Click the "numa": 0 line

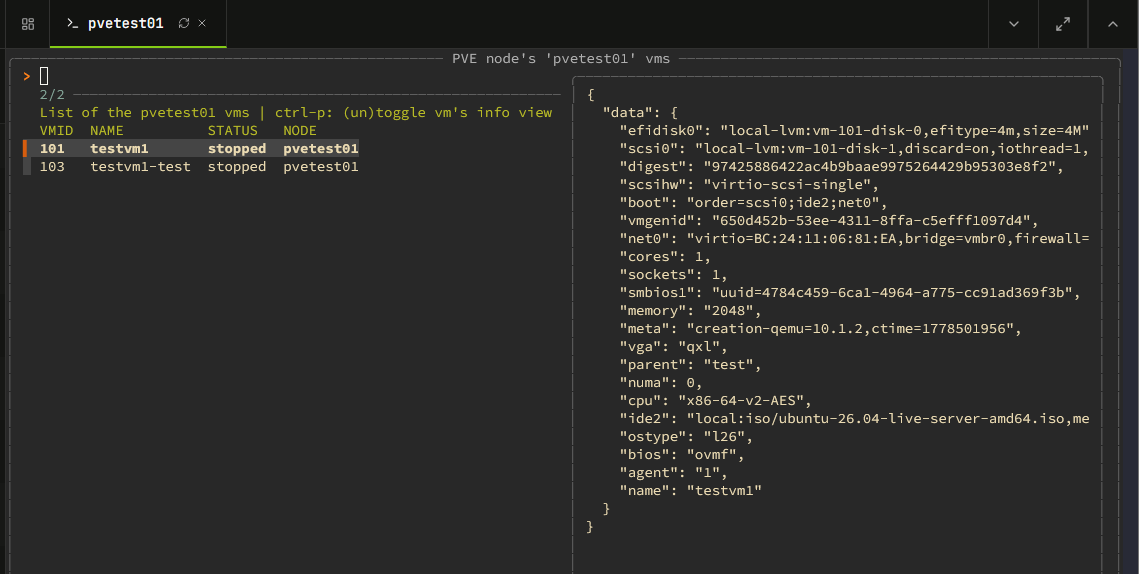coord(660,382)
